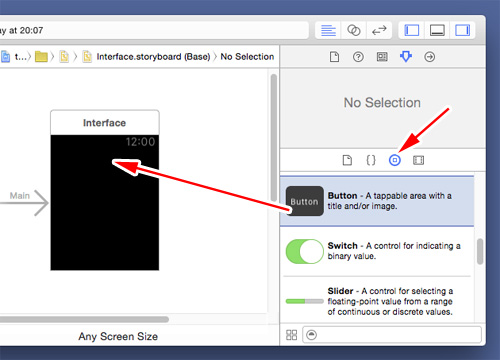The height and width of the screenshot is (360, 500).
Task: Click the project item 't...' in jump bar
Action: (14, 57)
